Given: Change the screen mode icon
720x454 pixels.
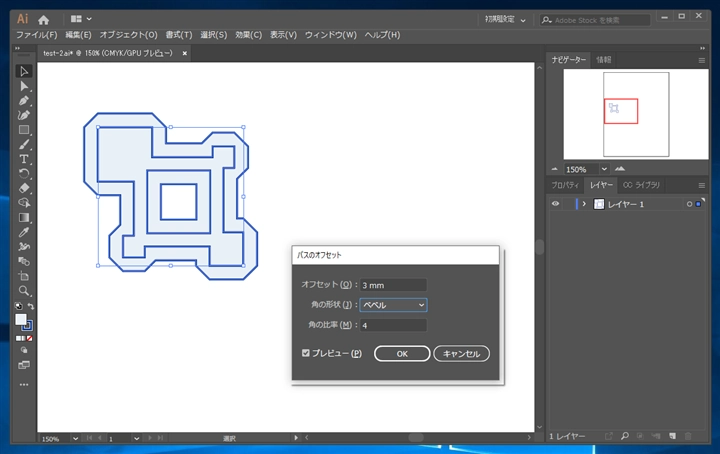Looking at the screenshot, I should point(24,365).
